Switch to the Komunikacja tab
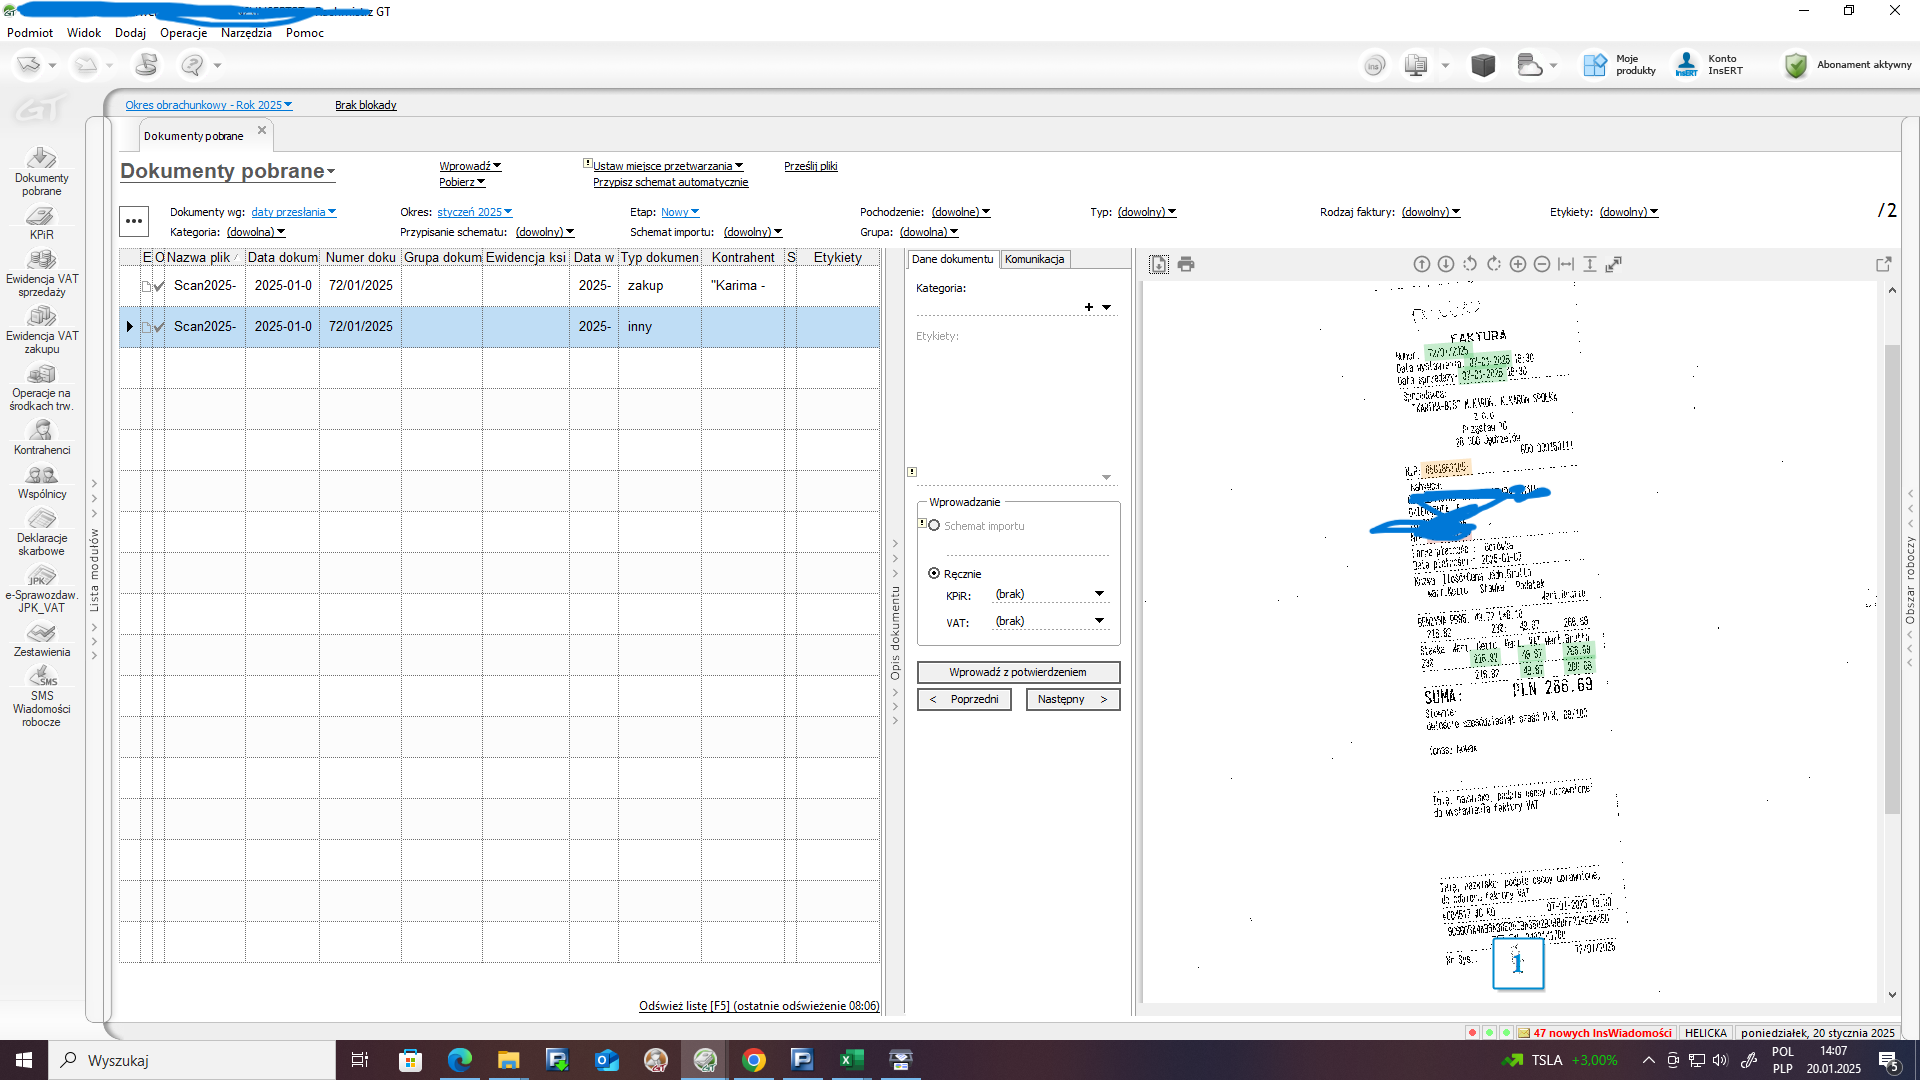This screenshot has height=1080, width=1920. [1034, 259]
